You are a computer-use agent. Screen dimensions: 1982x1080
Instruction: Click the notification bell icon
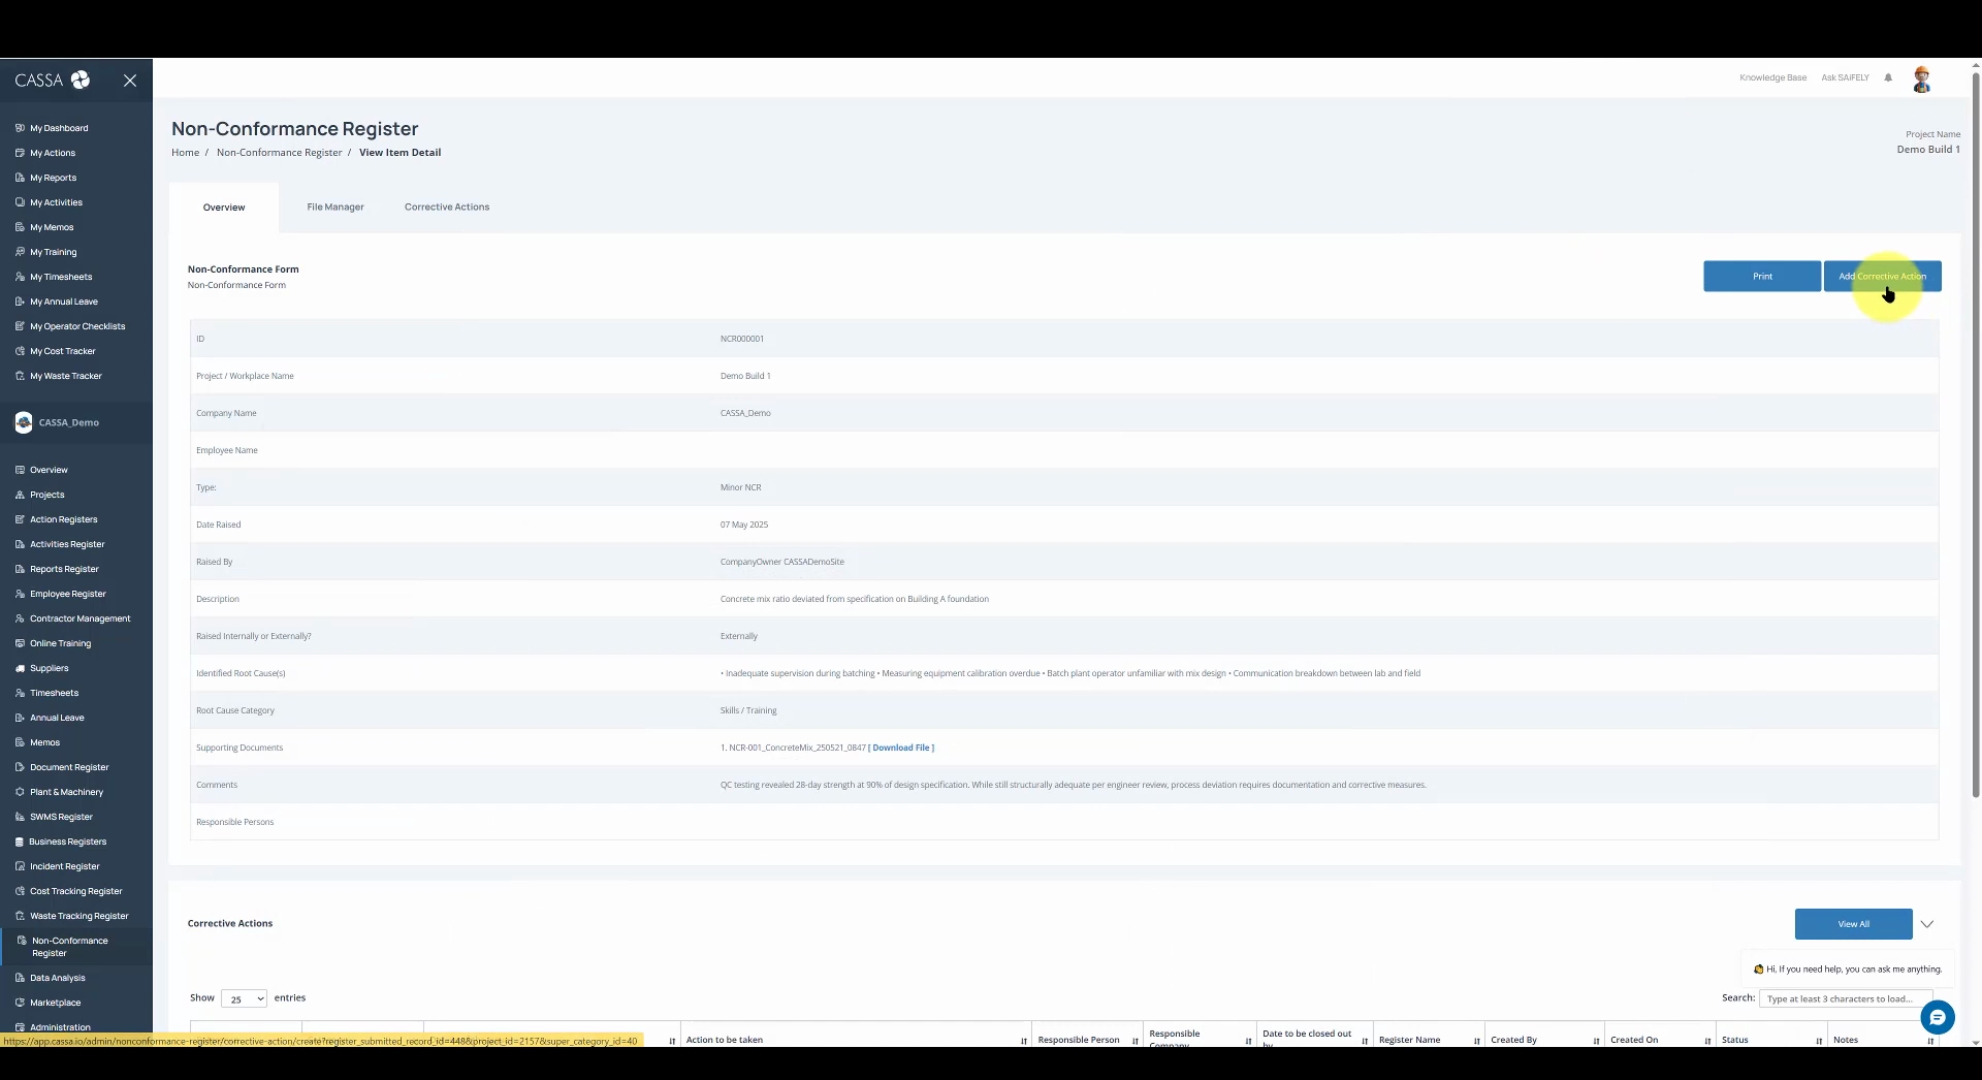1888,78
